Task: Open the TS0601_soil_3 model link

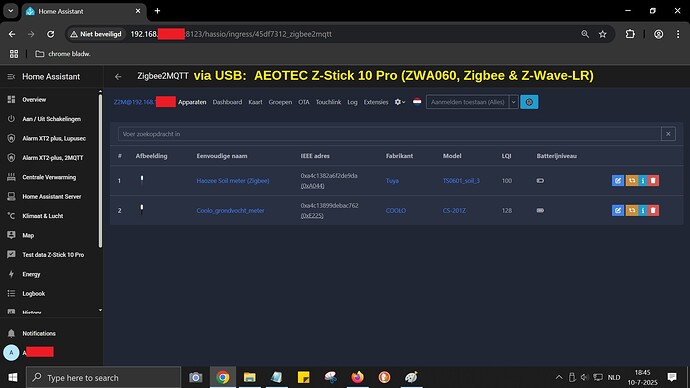Action: click(x=461, y=180)
